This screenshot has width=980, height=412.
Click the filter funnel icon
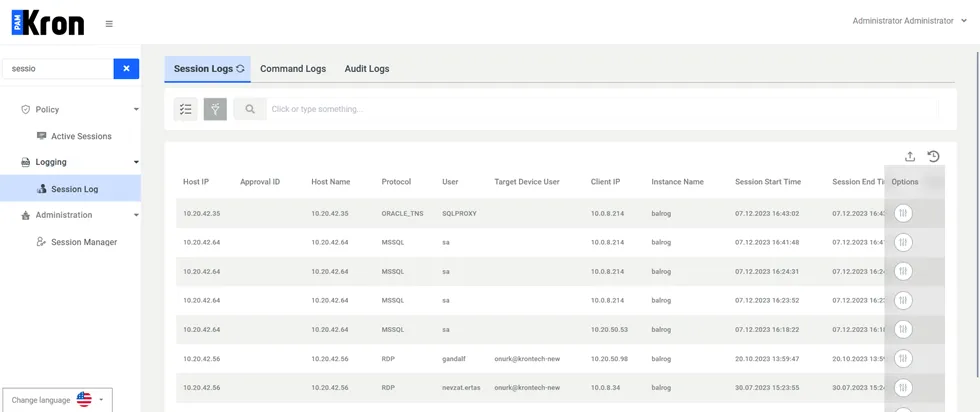(215, 109)
